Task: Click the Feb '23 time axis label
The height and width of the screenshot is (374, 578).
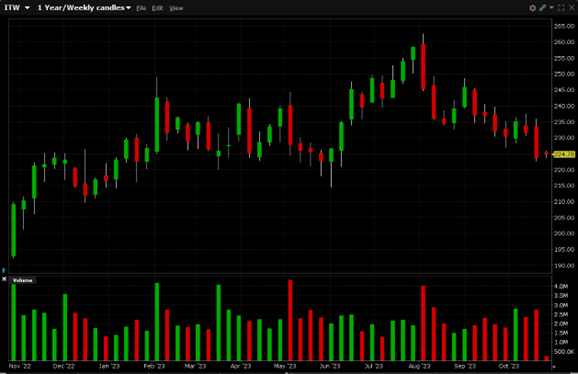Action: (x=154, y=366)
